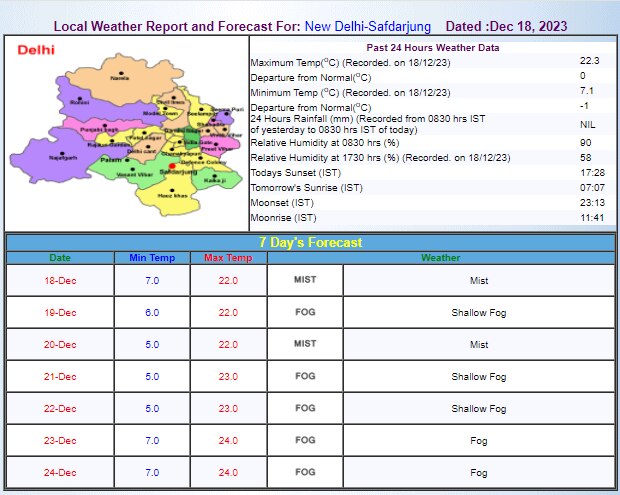This screenshot has width=620, height=495.
Task: Click min temp '5.0' in the 20-Dec row
Action: pos(152,345)
